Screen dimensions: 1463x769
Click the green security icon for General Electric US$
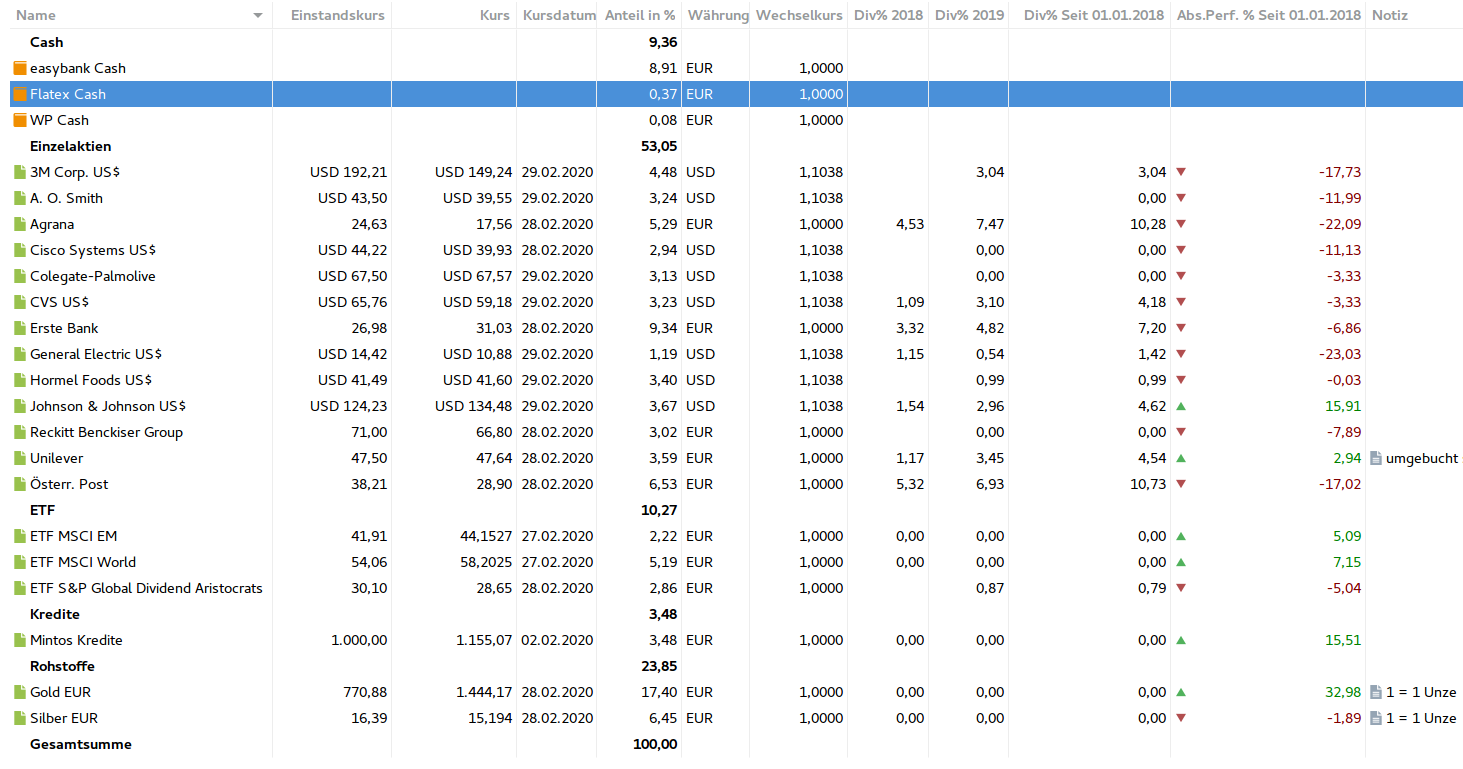pos(20,354)
